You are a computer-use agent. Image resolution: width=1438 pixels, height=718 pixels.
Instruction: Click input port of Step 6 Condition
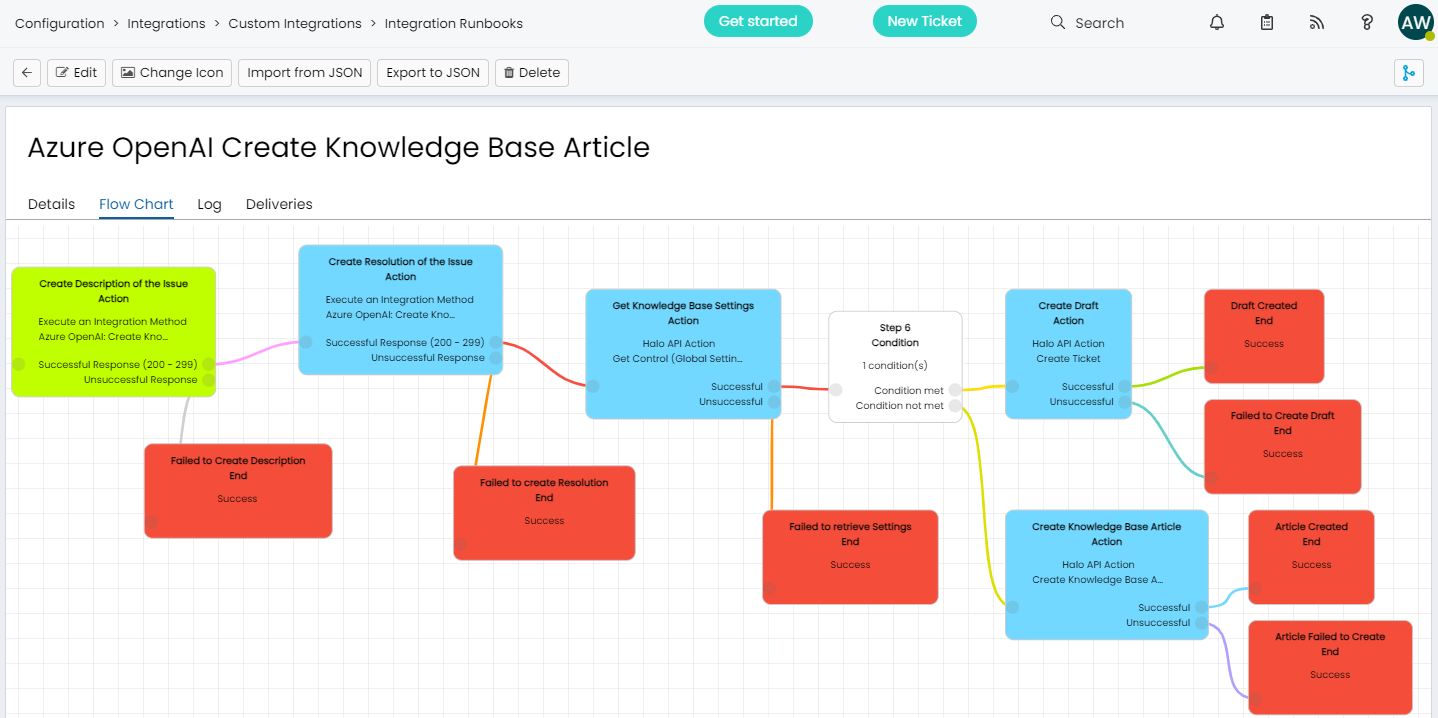[x=836, y=390]
